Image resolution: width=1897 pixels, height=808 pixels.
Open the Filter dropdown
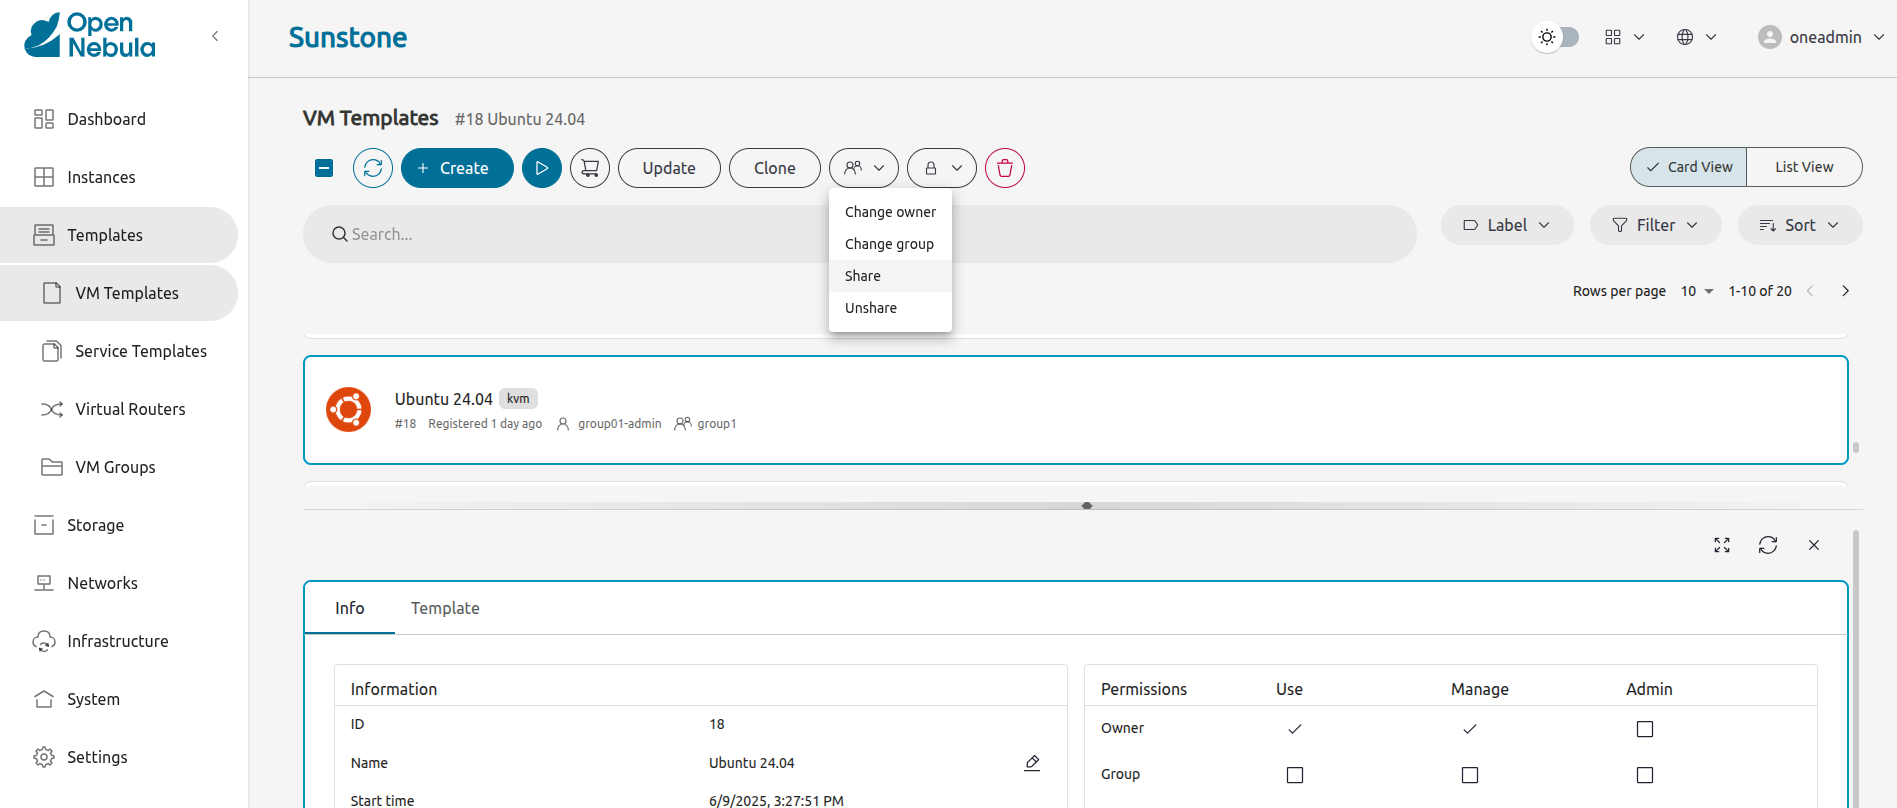pos(1655,225)
